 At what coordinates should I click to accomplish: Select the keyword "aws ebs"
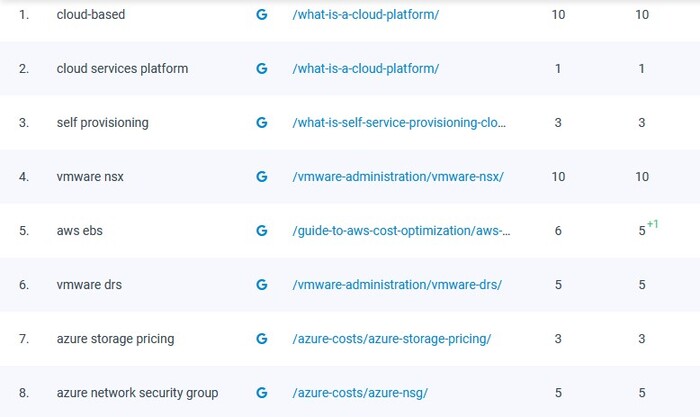click(79, 231)
